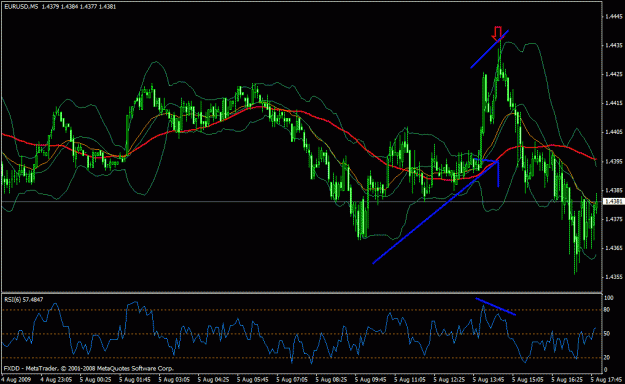Click the 5 Aug 00:25 time label
The height and width of the screenshot is (384, 625).
tap(95, 379)
